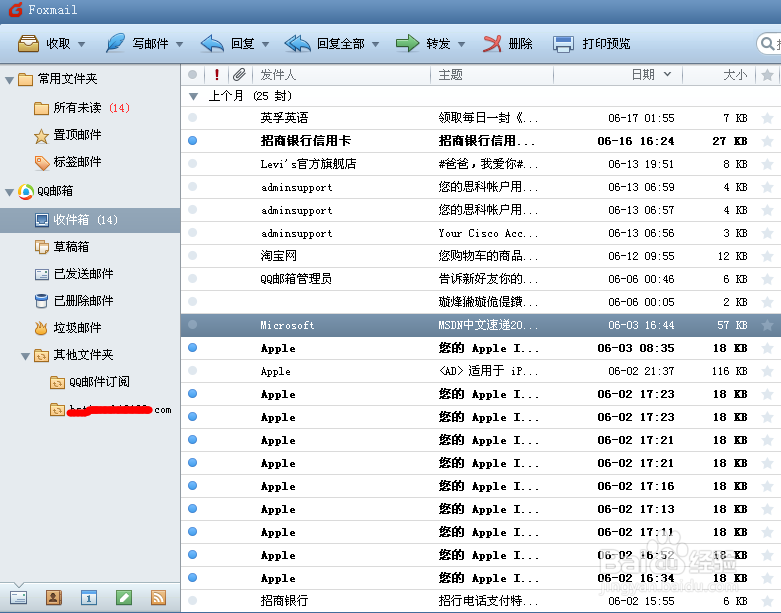Click the star column header icon
The width and height of the screenshot is (781, 613).
pyautogui.click(x=768, y=75)
